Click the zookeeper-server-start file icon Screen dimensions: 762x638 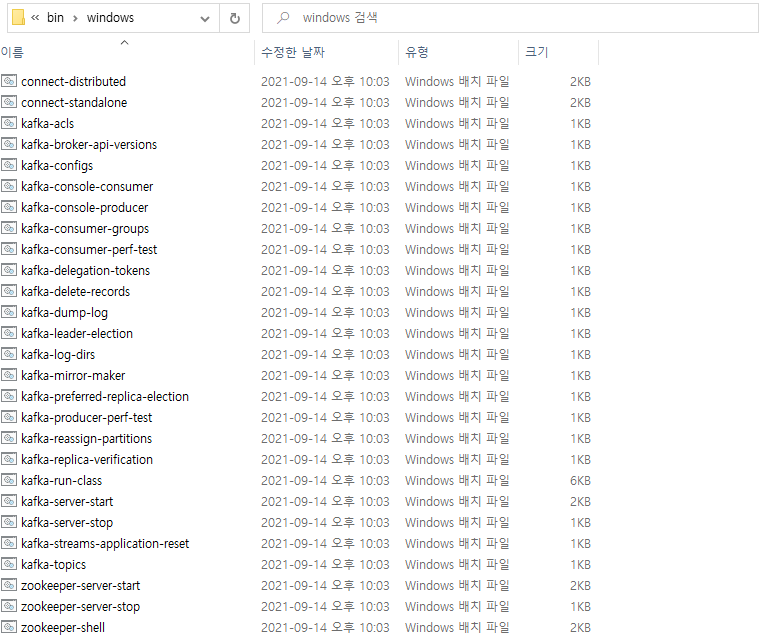pos(9,585)
